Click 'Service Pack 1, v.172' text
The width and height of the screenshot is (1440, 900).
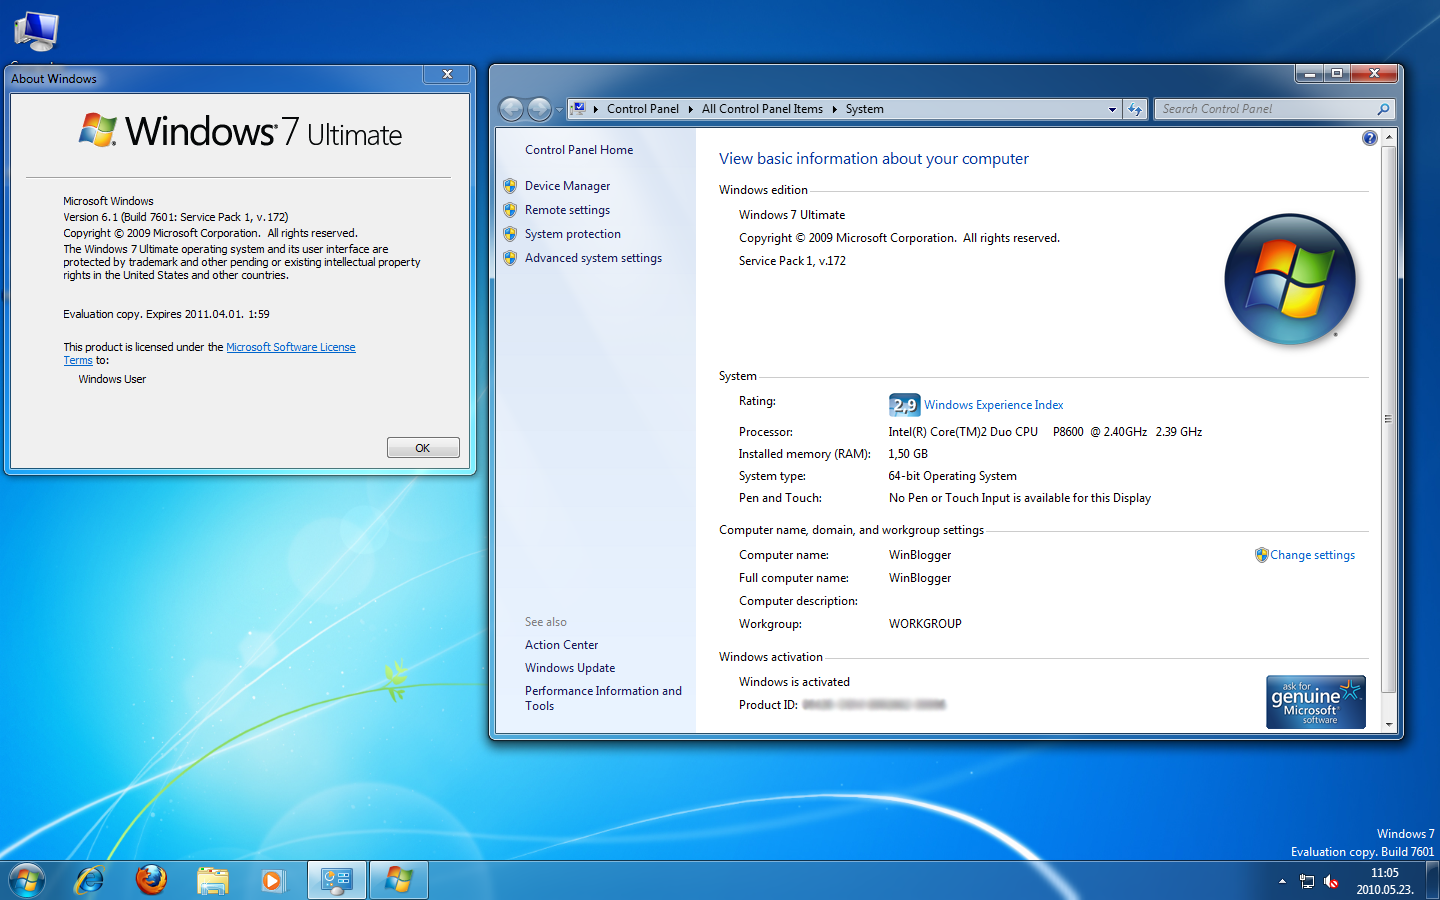(x=792, y=261)
